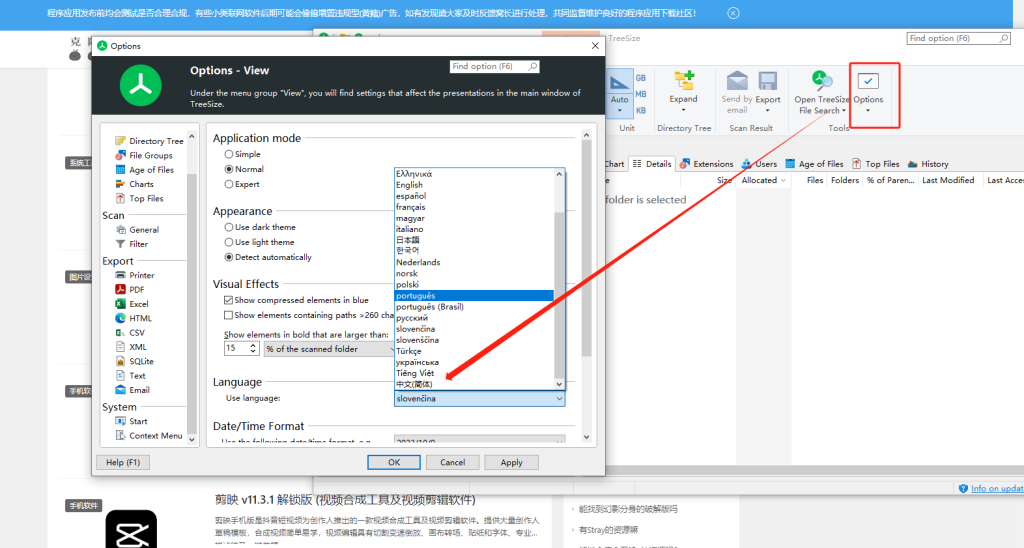The image size is (1024, 548).
Task: Click Apply button in Options dialog
Action: (x=511, y=462)
